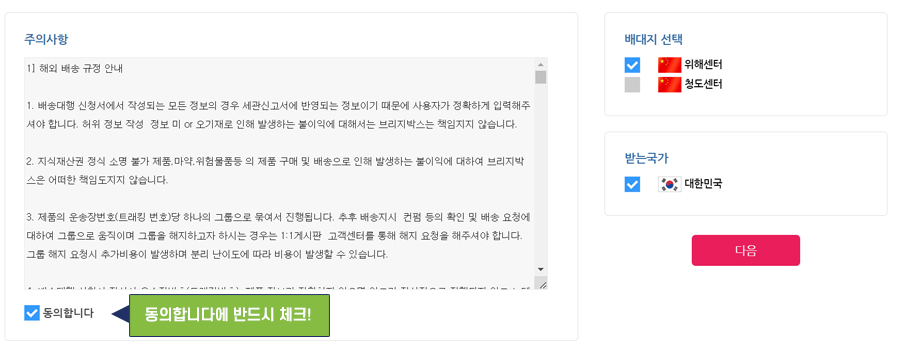Click the 받는국가 heading

coord(646,158)
